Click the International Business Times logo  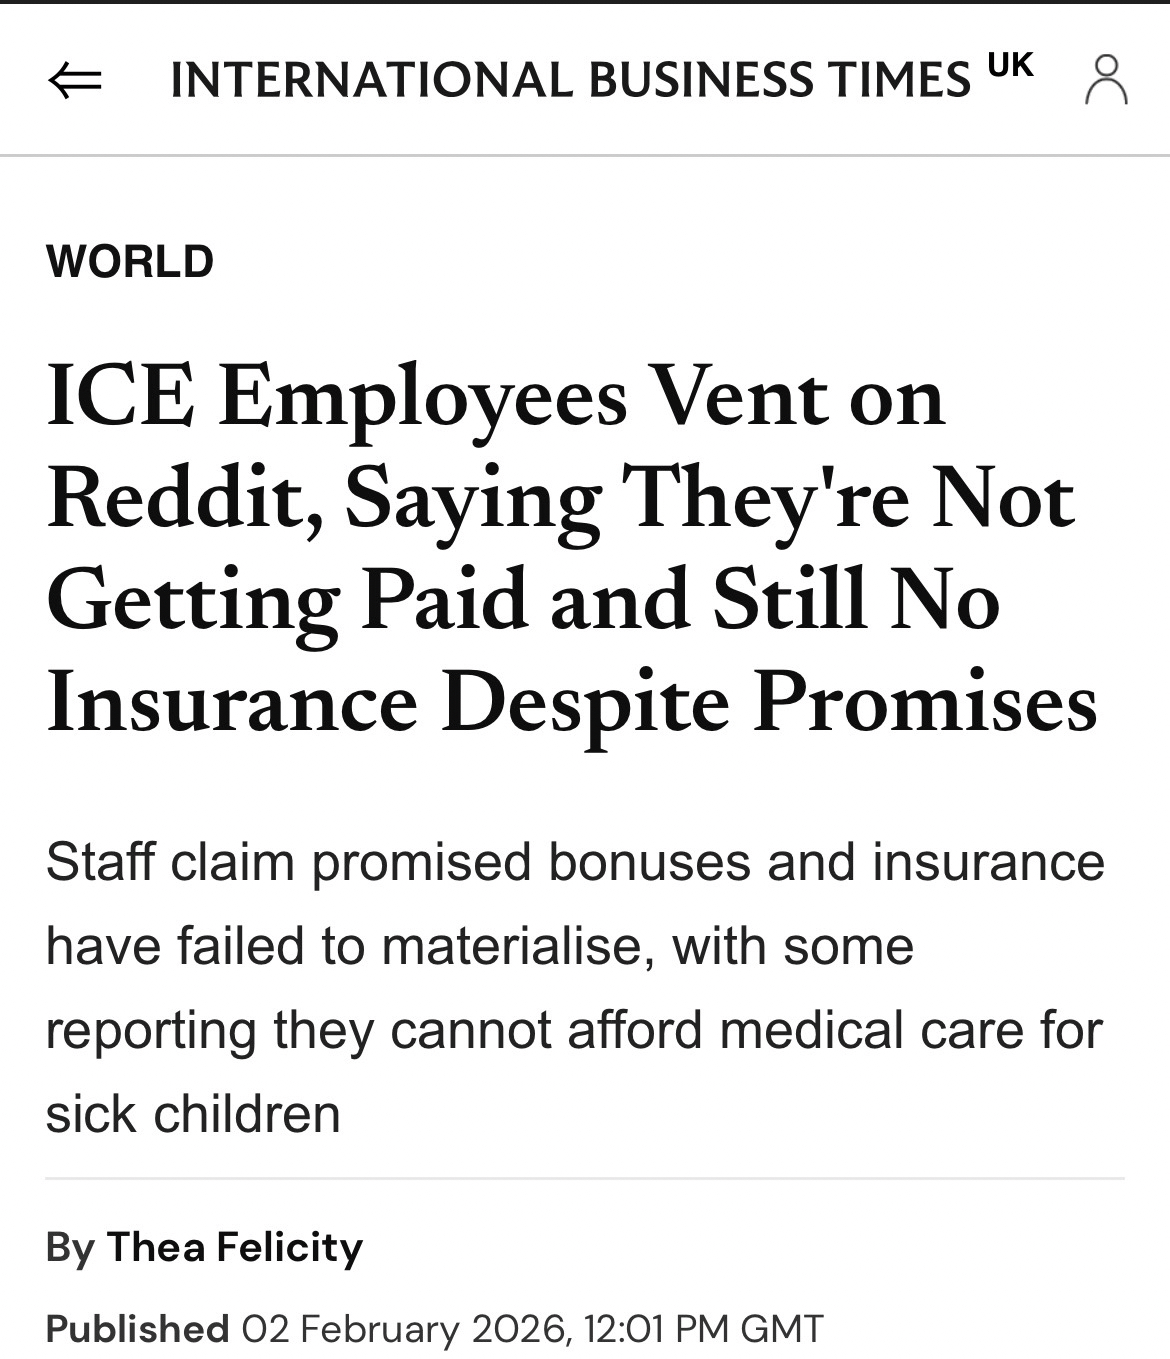point(570,80)
